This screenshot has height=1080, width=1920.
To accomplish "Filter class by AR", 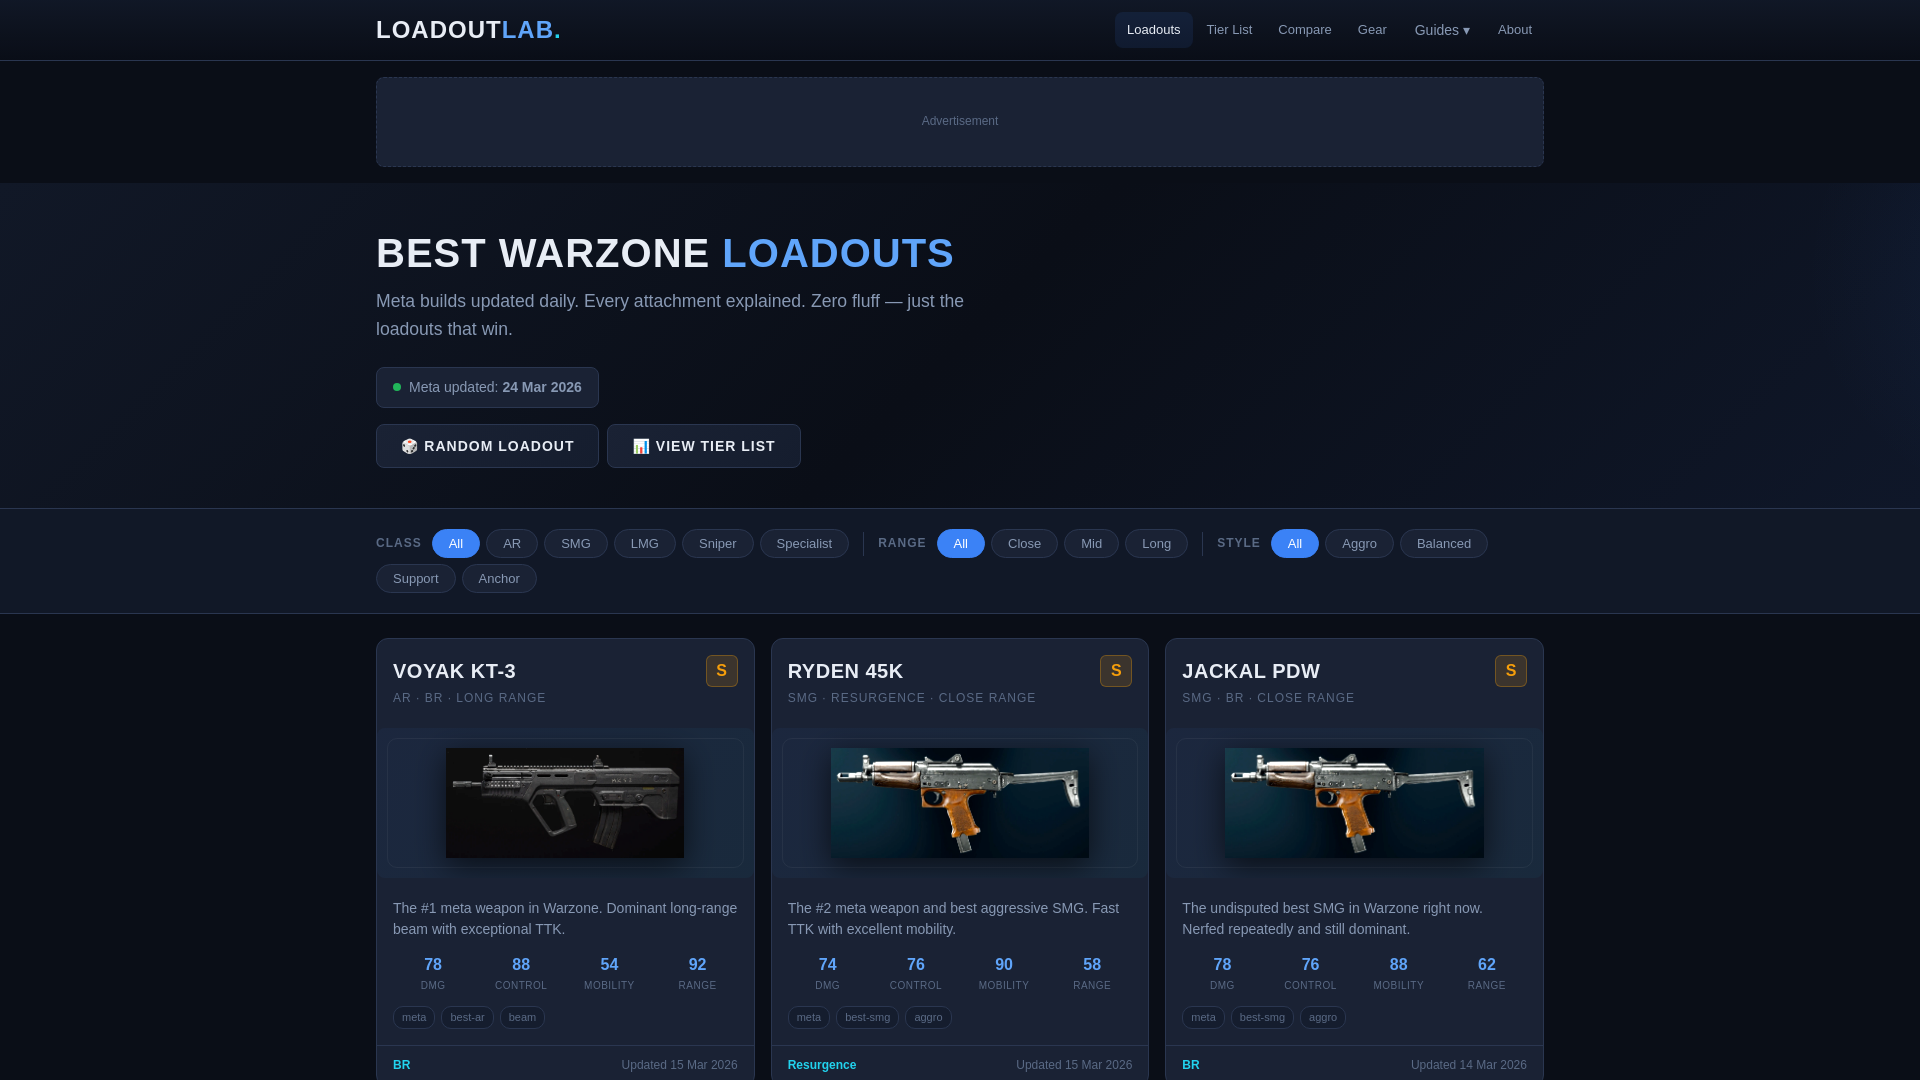I will pyautogui.click(x=512, y=544).
